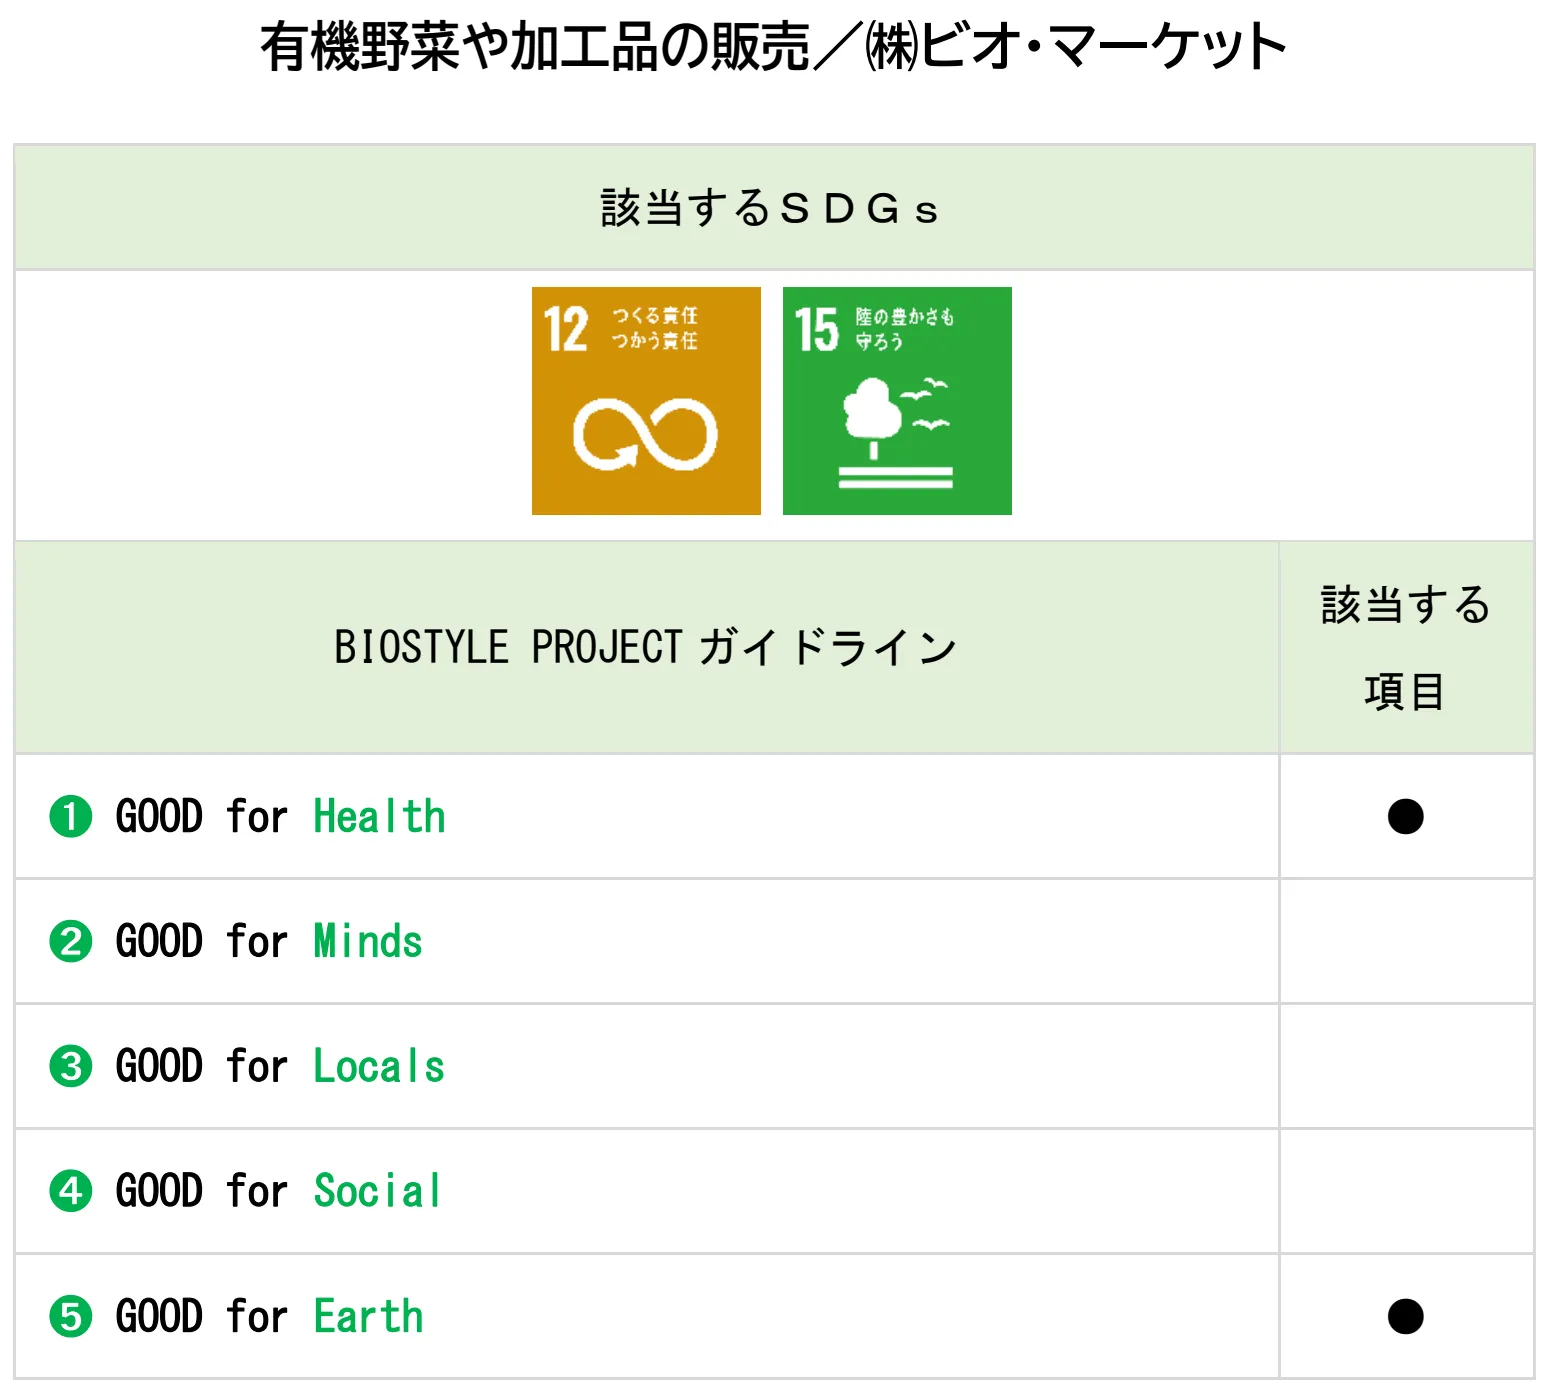This screenshot has height=1386, width=1548.
Task: Click the SDG 12 orange infinity icon
Action: coord(646,401)
